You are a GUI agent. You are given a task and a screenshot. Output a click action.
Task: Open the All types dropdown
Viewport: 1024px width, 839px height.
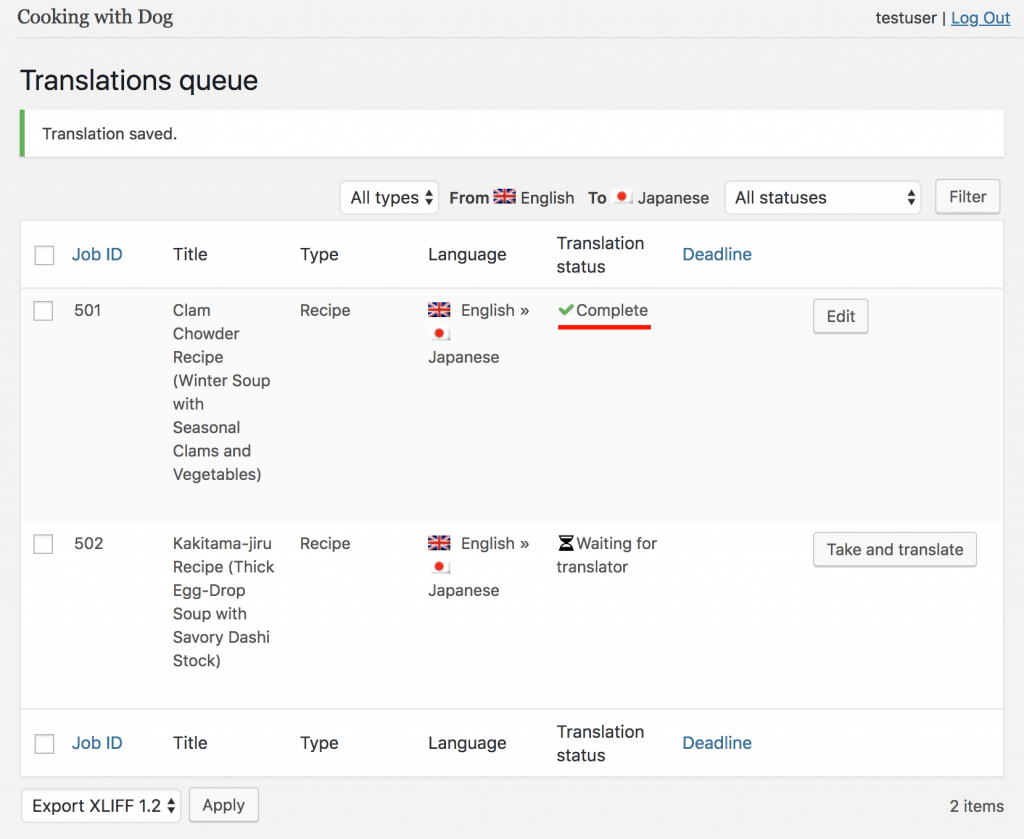pos(389,197)
